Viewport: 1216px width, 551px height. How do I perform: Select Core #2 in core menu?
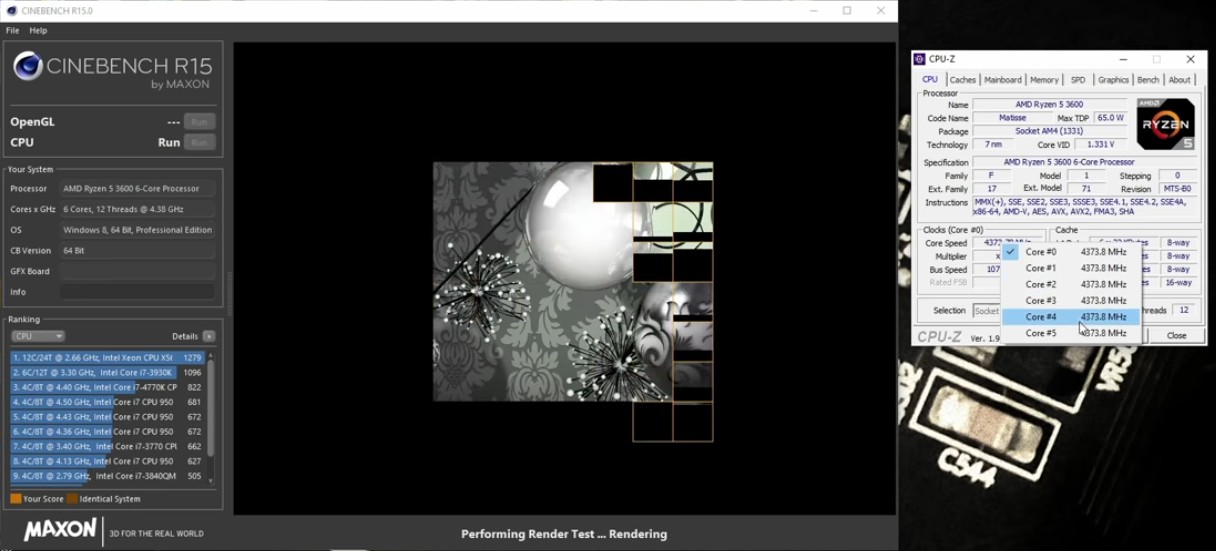pyautogui.click(x=1071, y=284)
